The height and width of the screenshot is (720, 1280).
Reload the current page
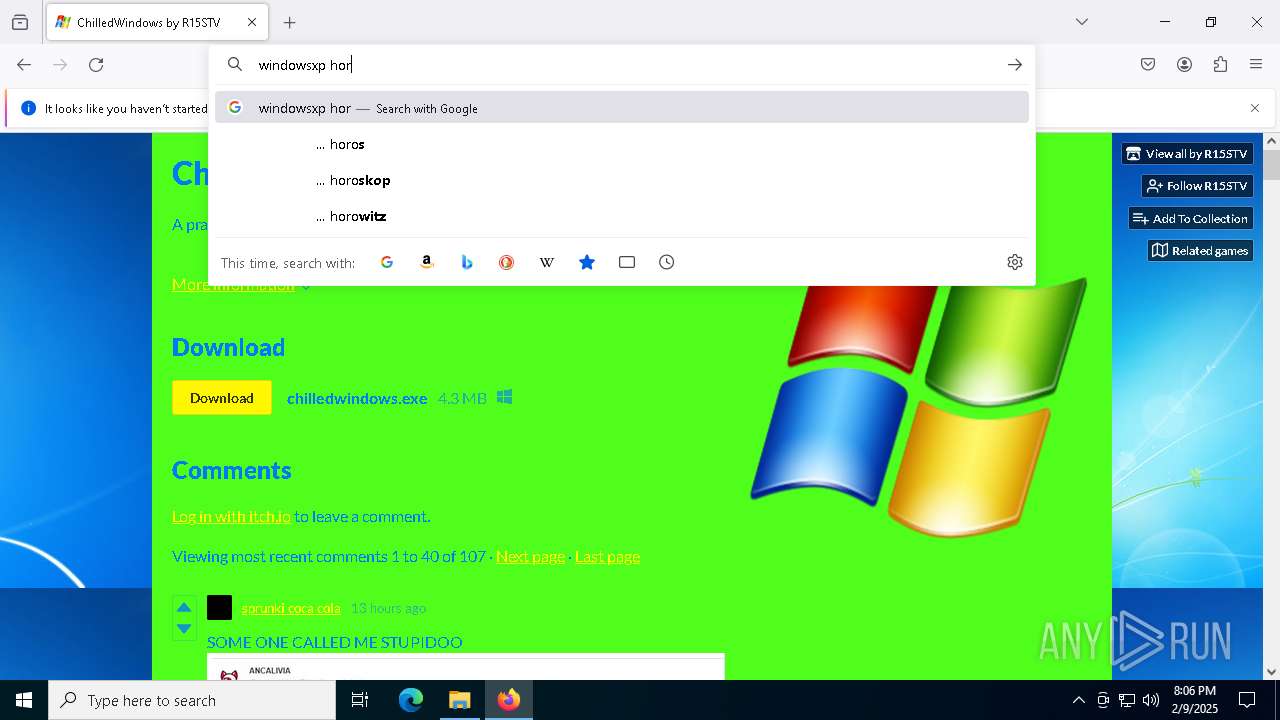tap(96, 65)
